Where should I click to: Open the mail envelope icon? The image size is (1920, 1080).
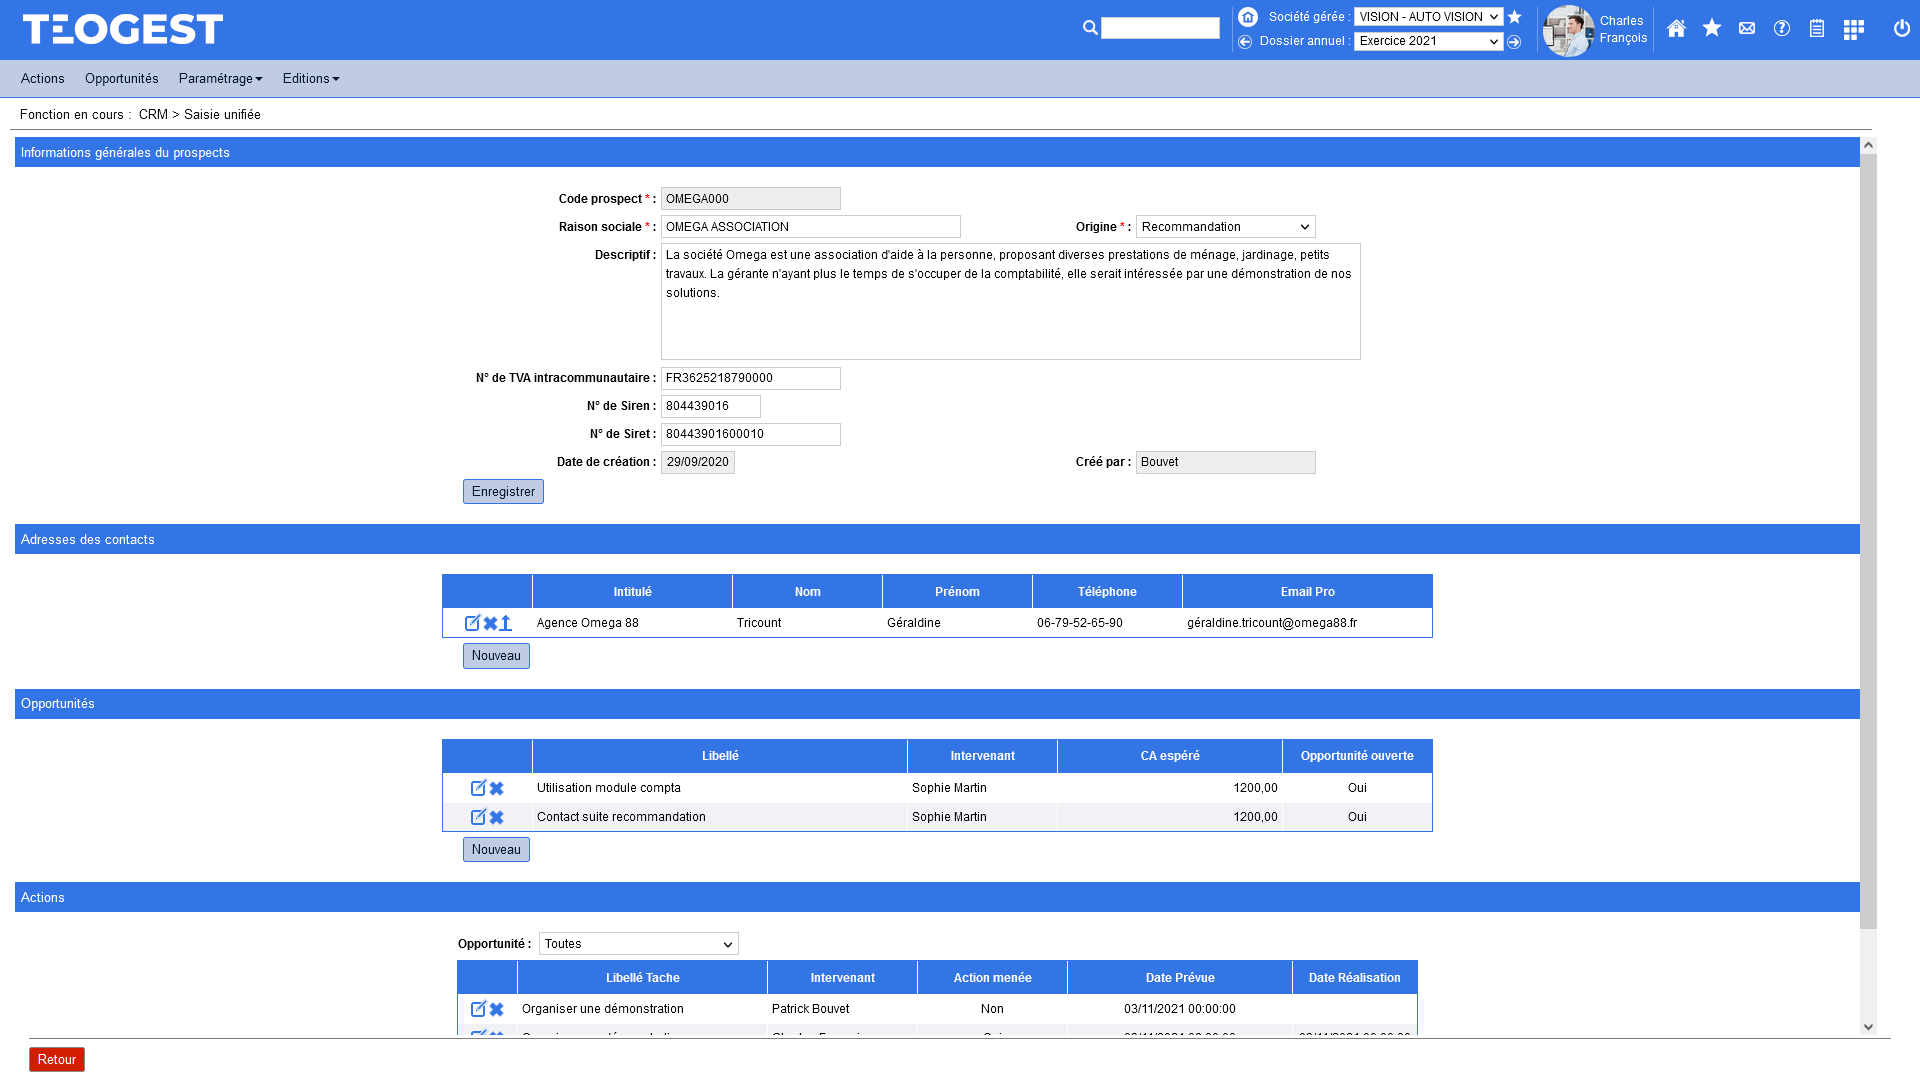1747,29
